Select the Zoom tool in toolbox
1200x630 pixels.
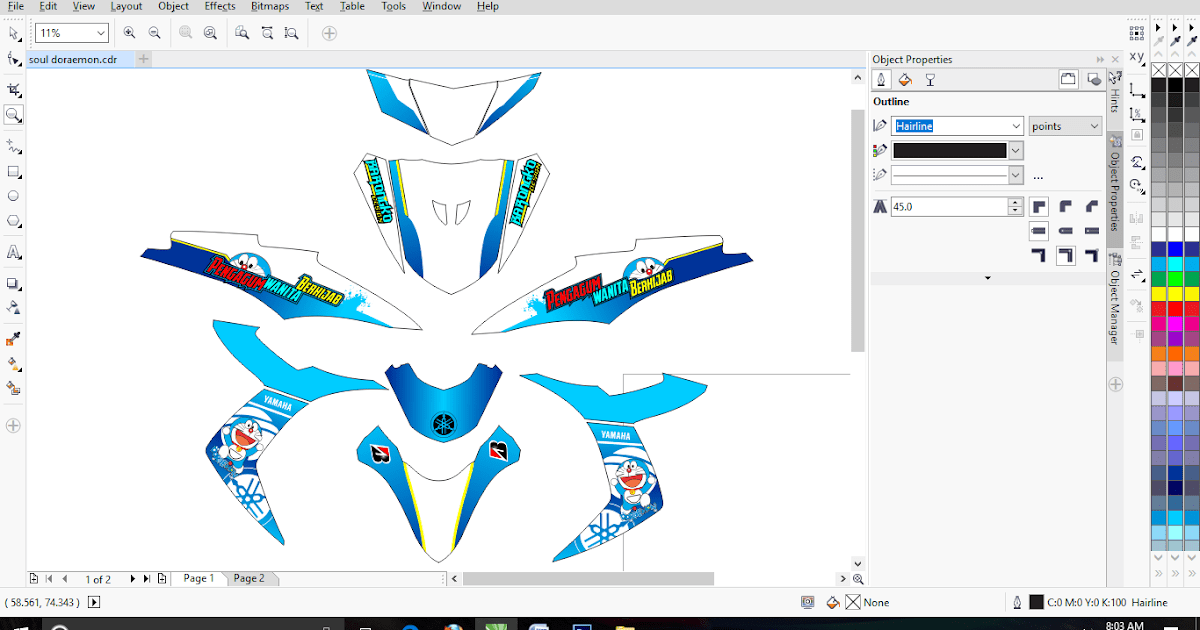point(13,115)
